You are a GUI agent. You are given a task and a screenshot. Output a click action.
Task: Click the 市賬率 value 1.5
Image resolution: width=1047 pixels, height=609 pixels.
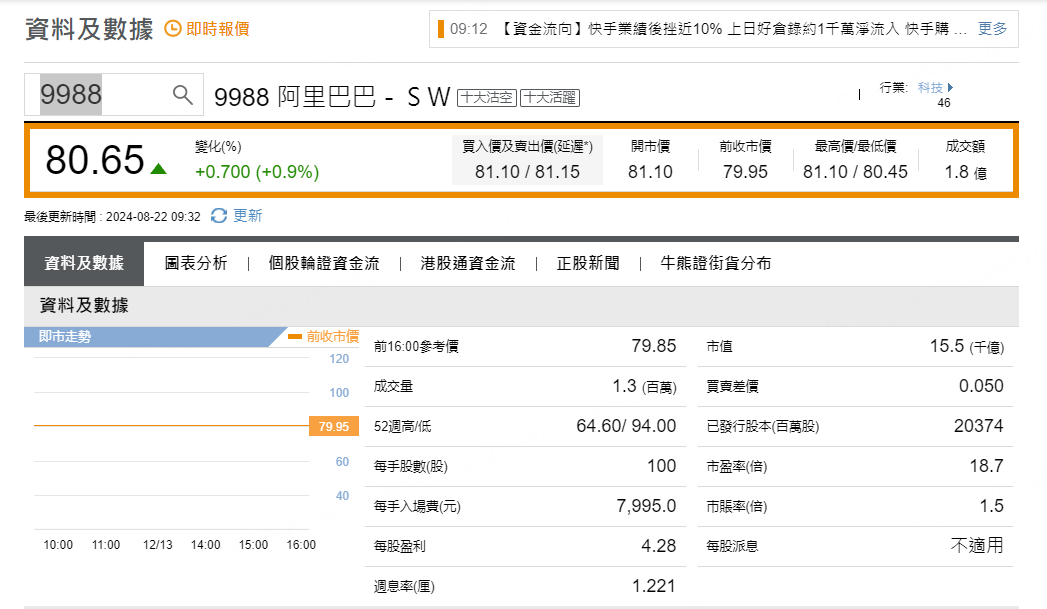(x=992, y=506)
